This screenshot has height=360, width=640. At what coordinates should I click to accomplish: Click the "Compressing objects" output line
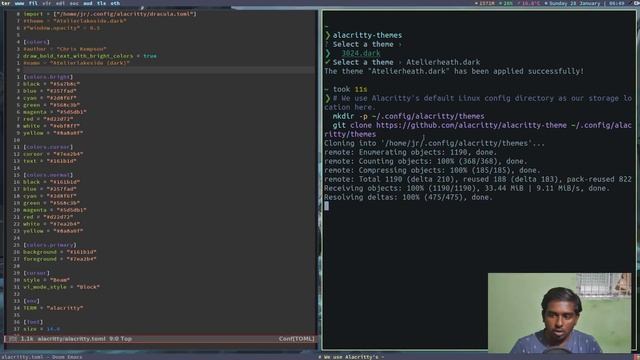[432, 170]
